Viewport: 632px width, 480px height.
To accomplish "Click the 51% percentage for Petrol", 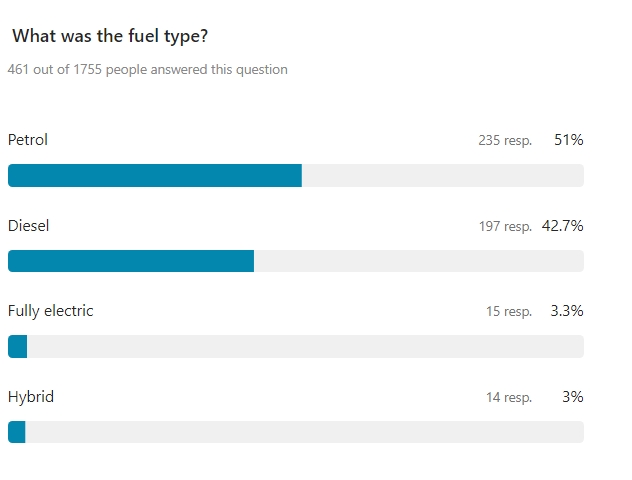I will click(x=569, y=140).
